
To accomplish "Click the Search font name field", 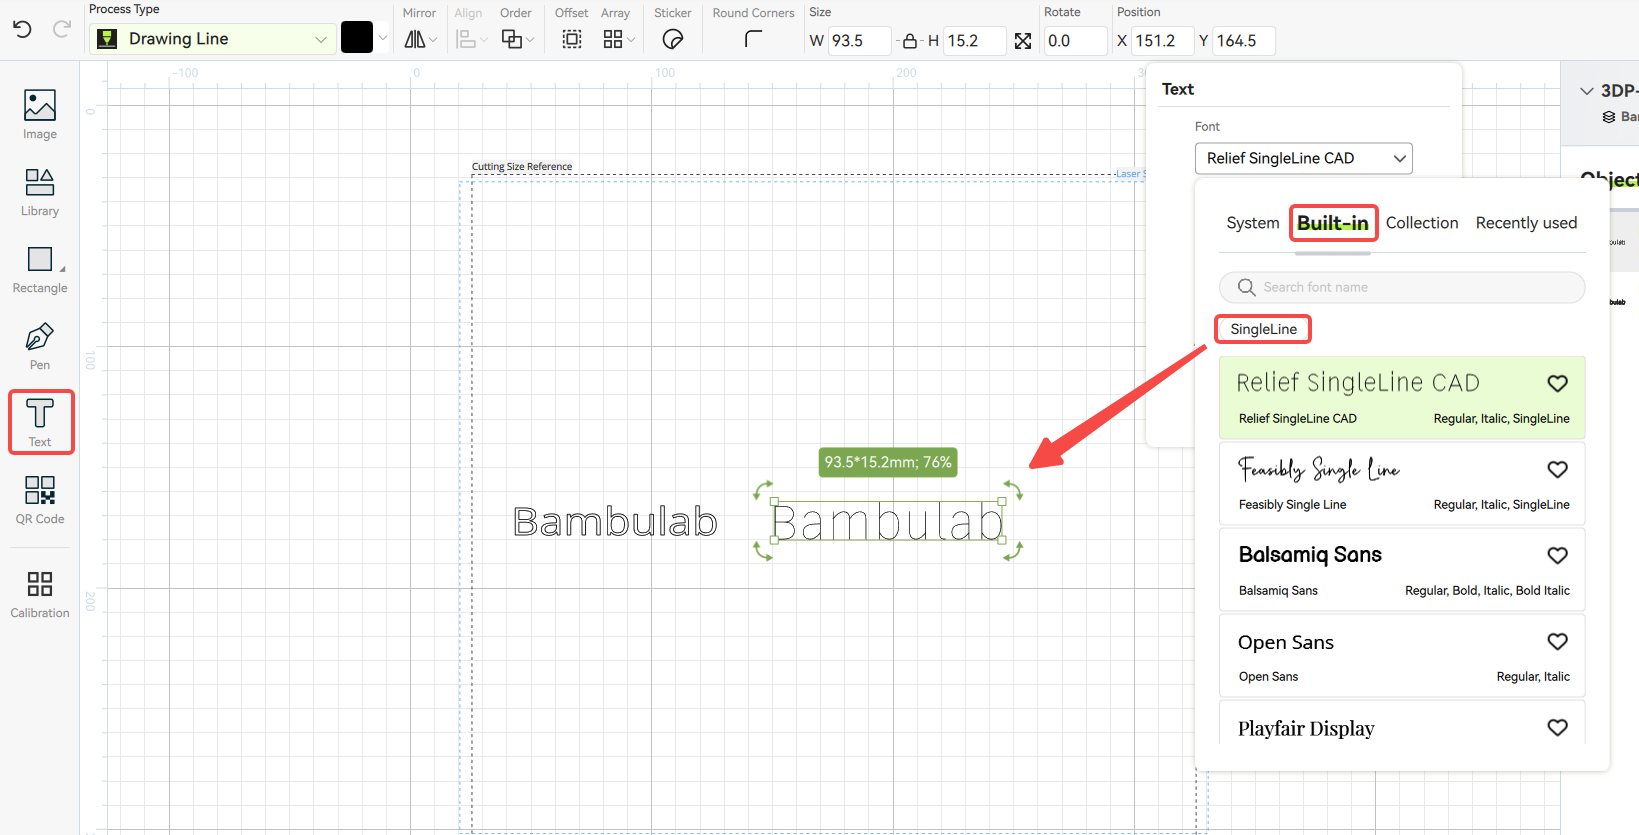I will click(x=1402, y=287).
